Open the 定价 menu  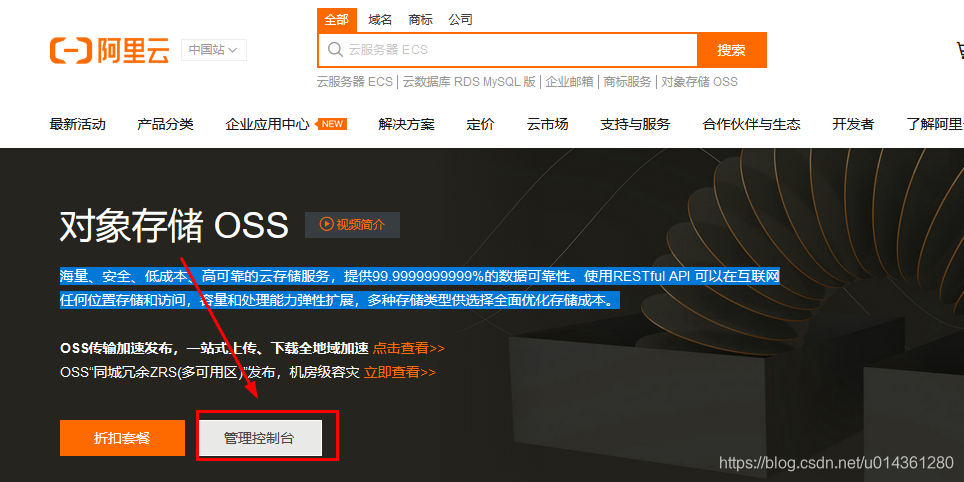[481, 124]
